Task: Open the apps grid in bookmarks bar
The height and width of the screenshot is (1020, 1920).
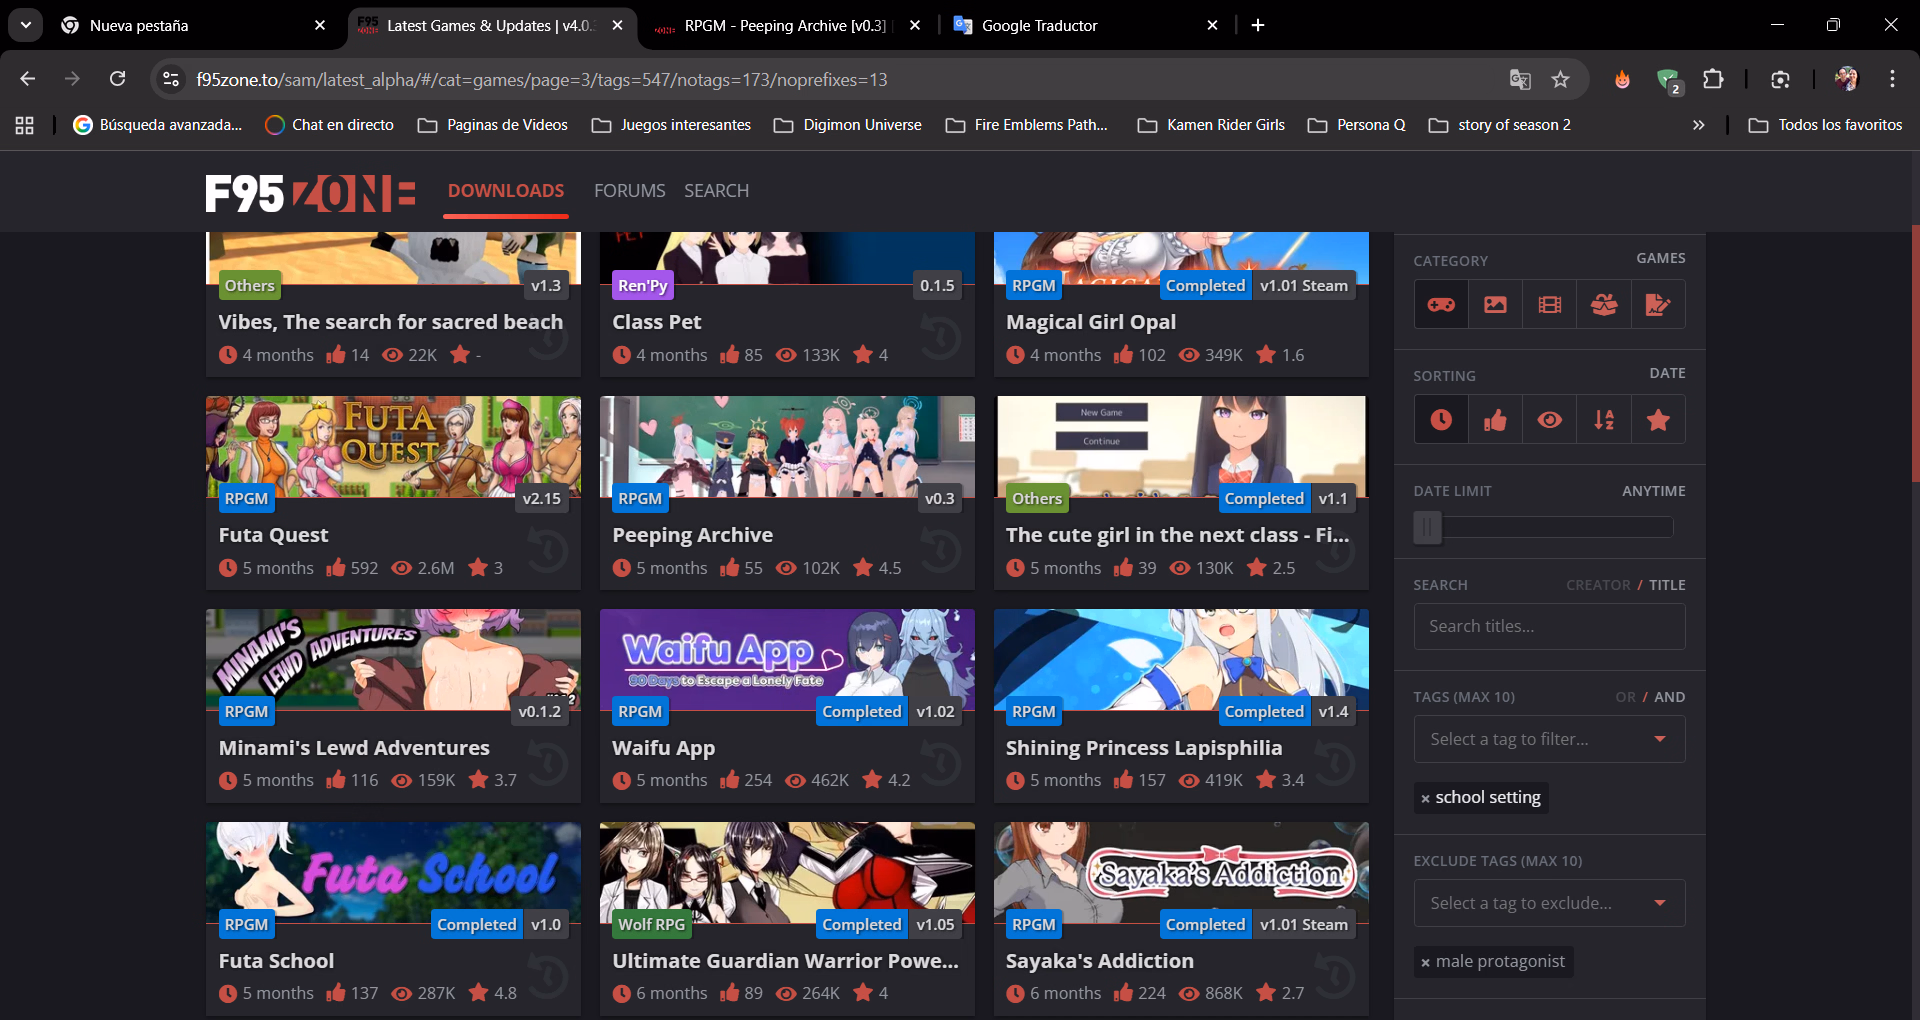Action: (25, 125)
